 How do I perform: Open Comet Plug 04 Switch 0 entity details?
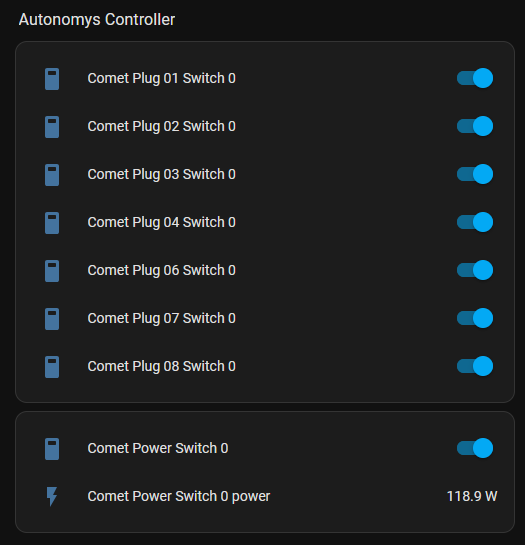(162, 222)
